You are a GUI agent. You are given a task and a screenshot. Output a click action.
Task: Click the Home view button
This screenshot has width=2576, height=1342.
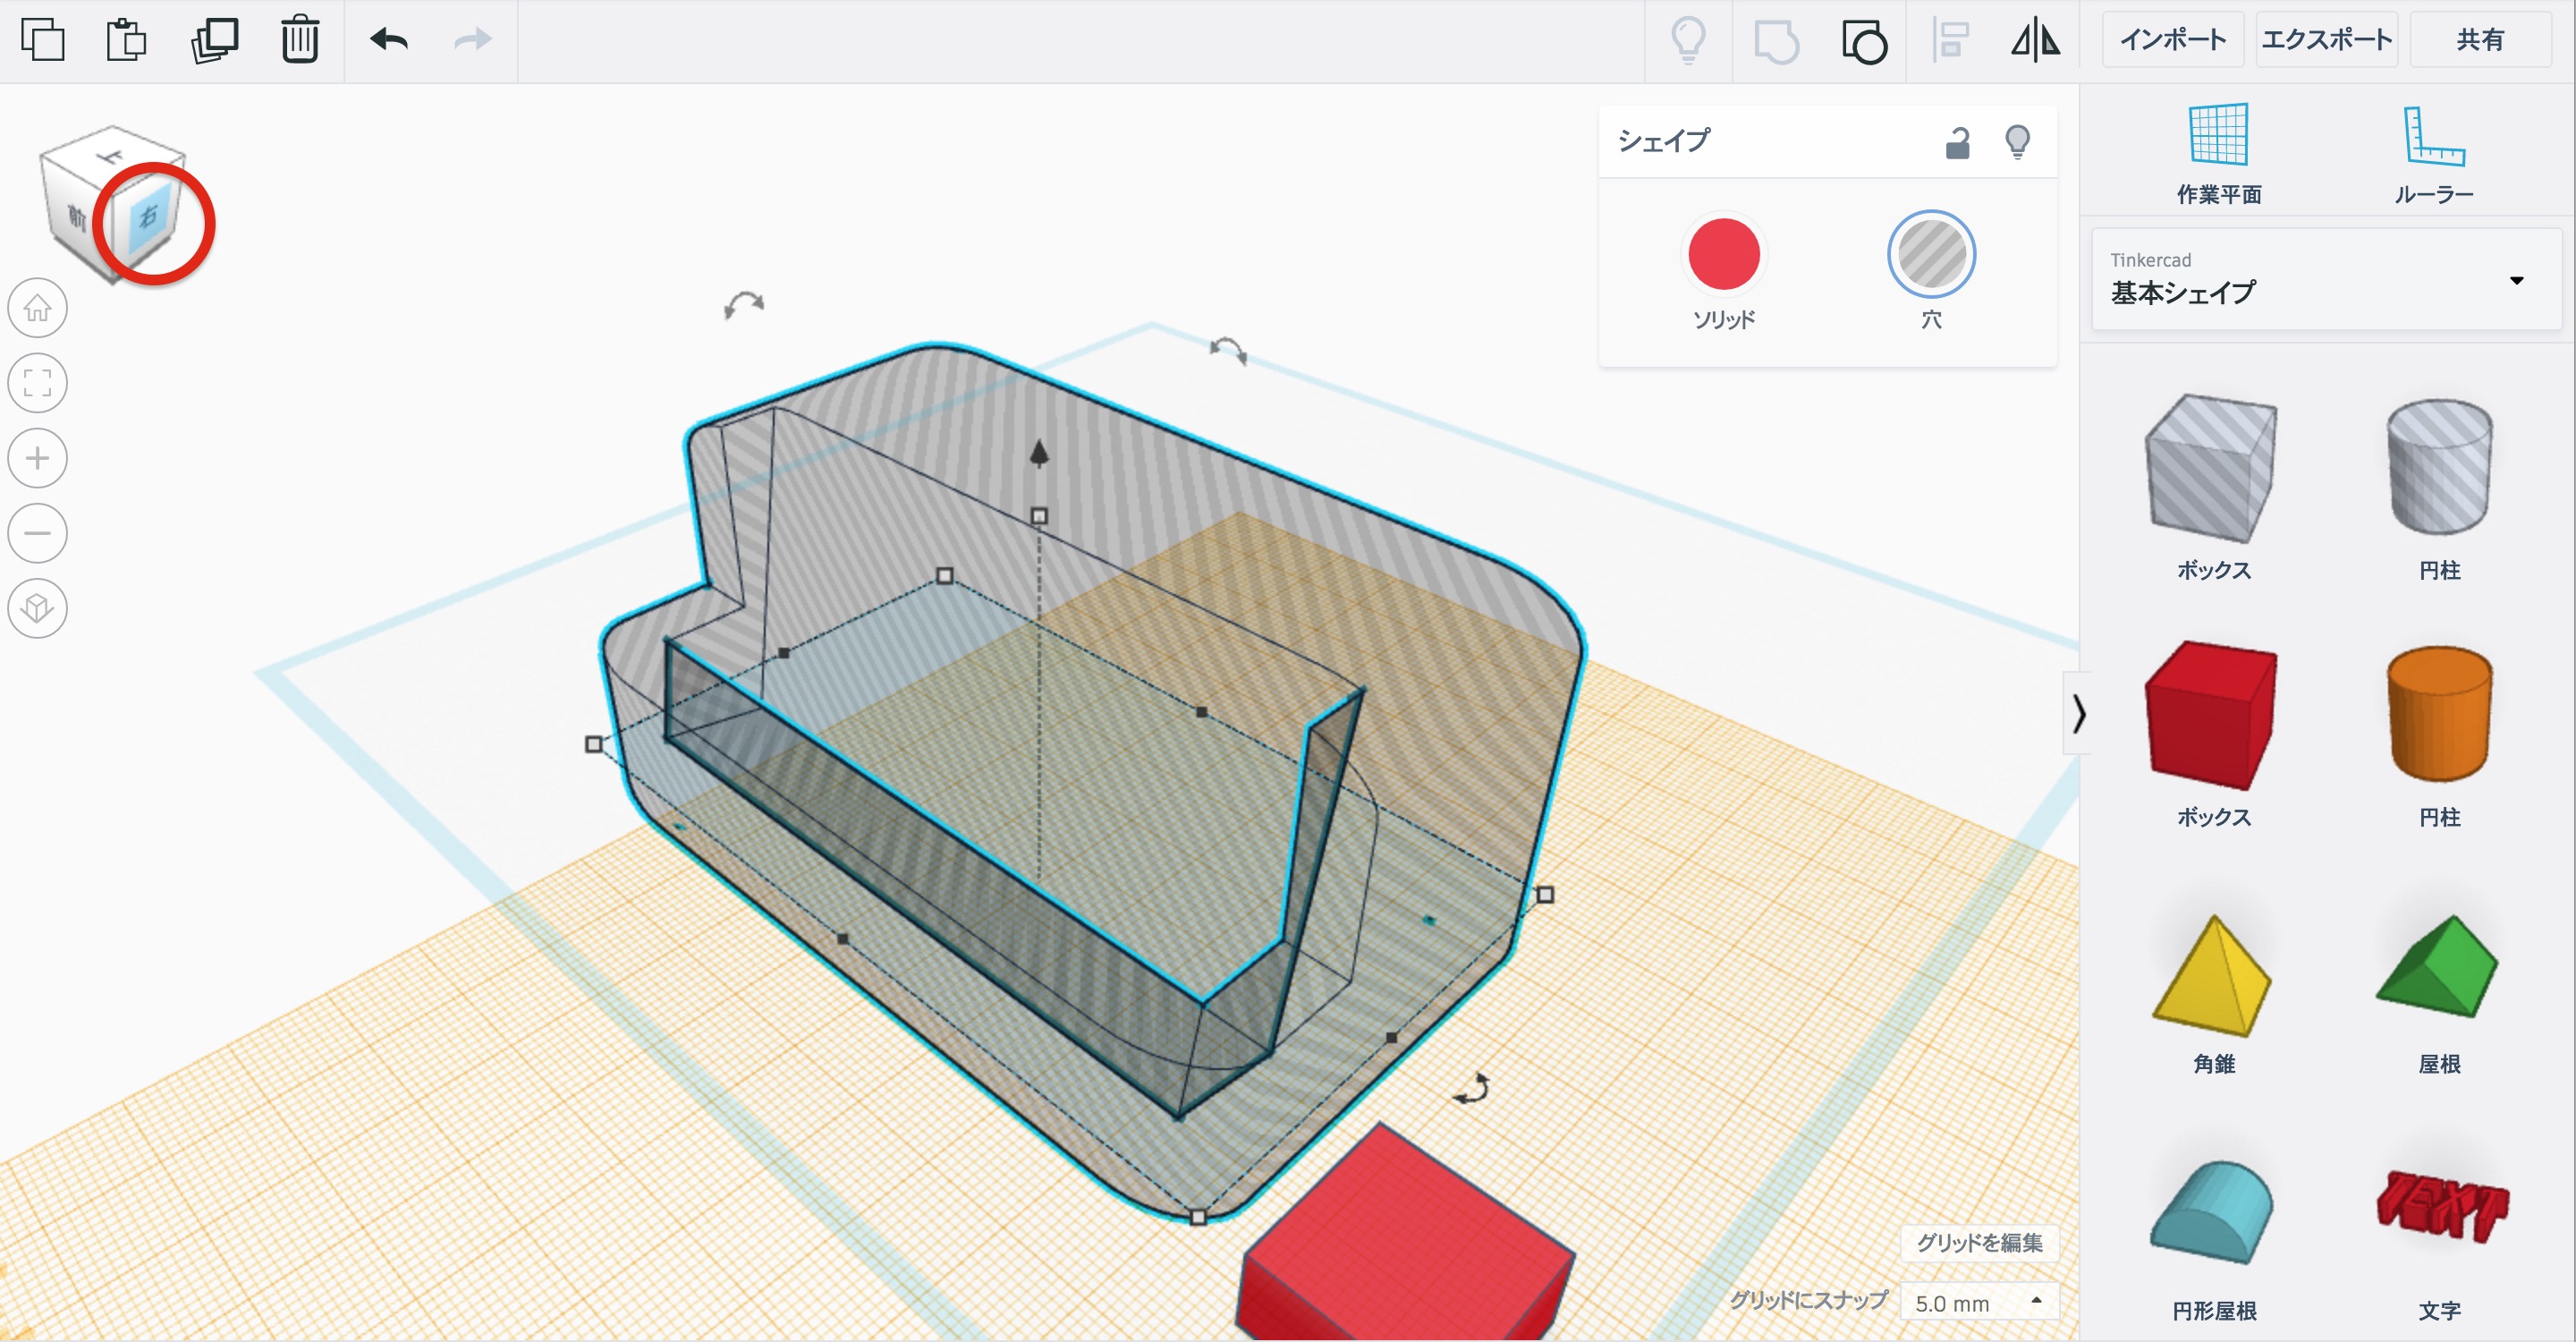pyautogui.click(x=38, y=308)
